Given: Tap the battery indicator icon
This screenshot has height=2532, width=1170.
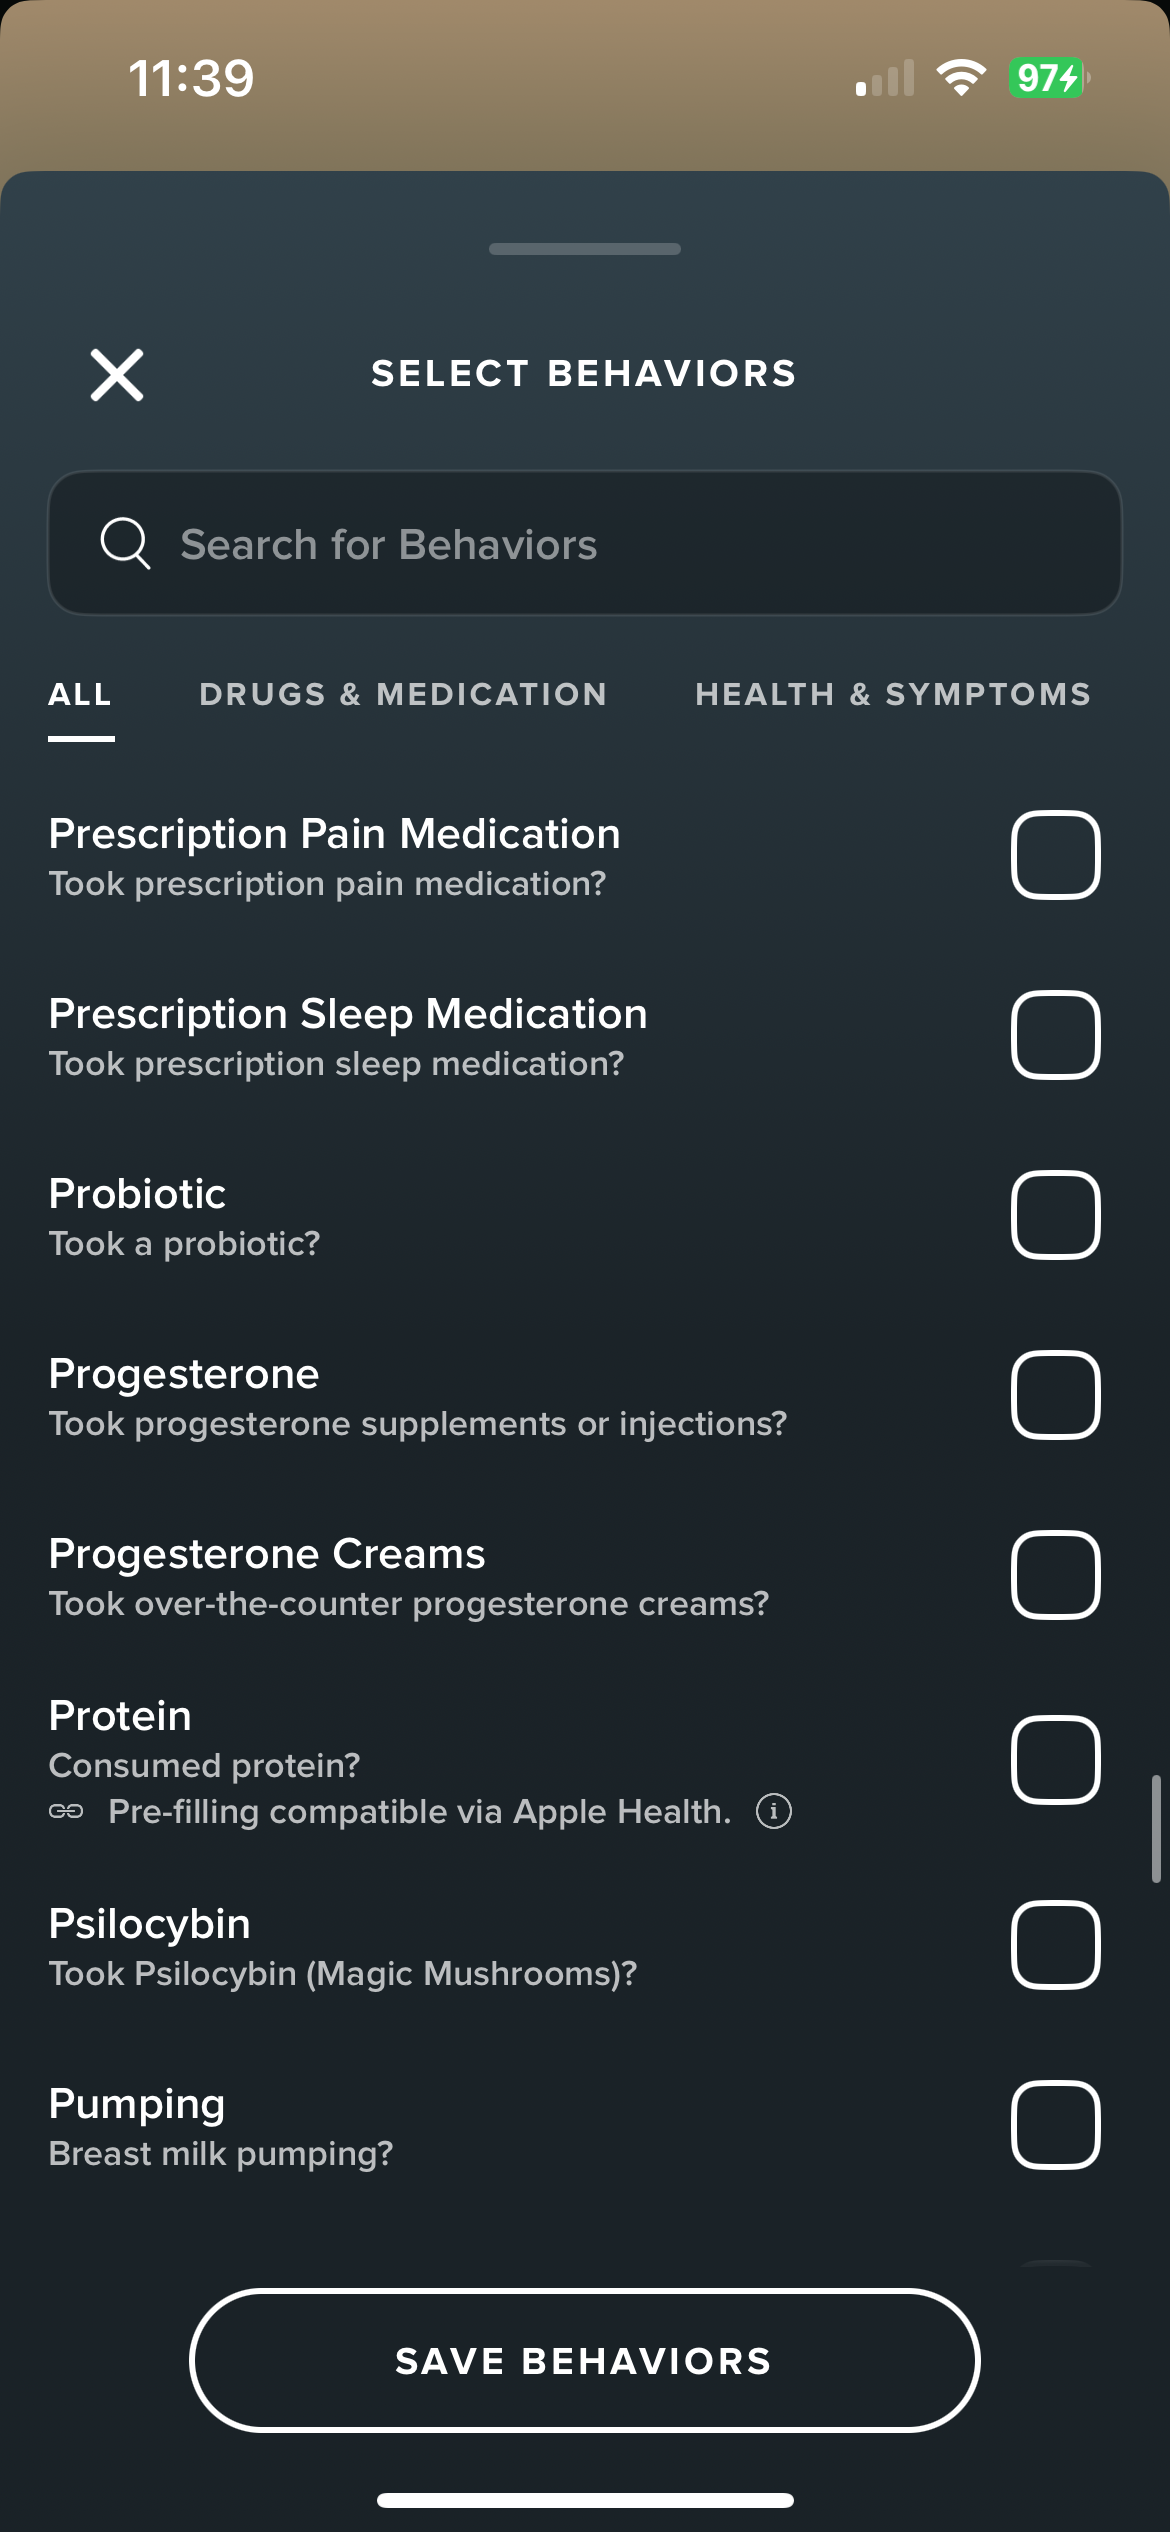Looking at the screenshot, I should 1049,78.
